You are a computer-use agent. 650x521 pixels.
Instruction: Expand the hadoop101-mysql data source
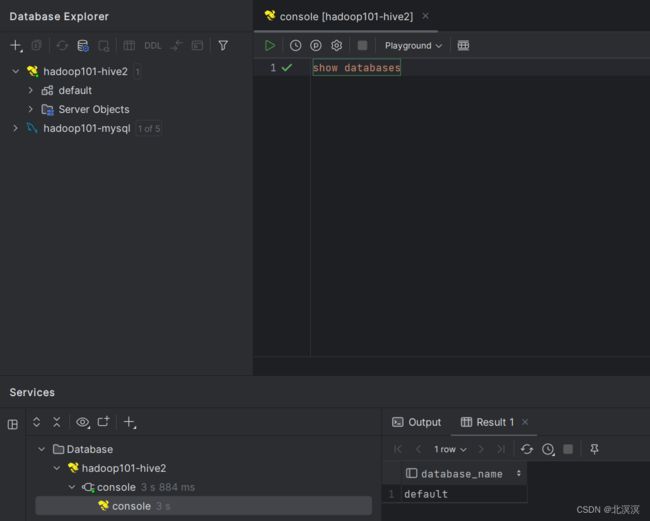[x=16, y=128]
